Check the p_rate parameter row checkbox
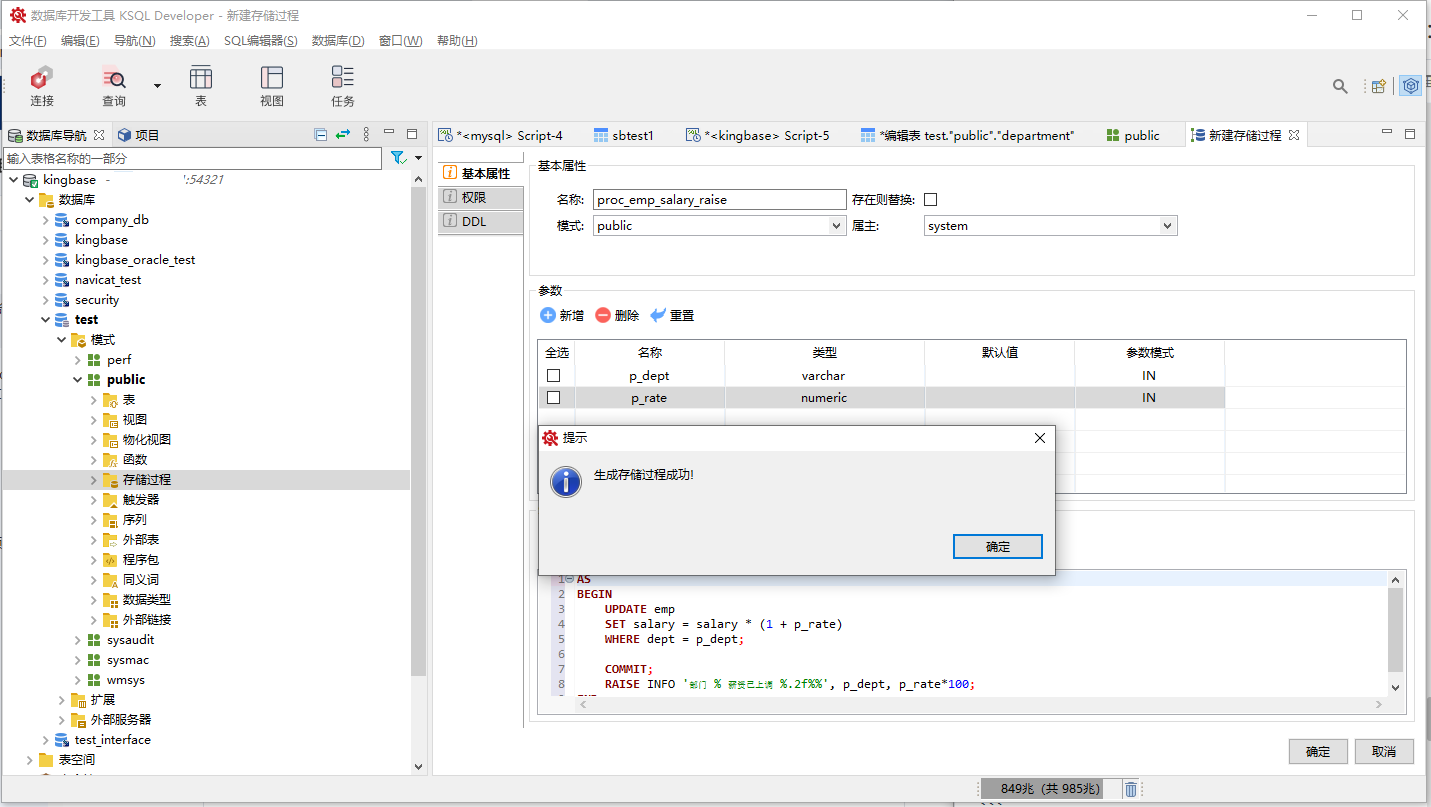Image resolution: width=1431 pixels, height=807 pixels. [554, 398]
